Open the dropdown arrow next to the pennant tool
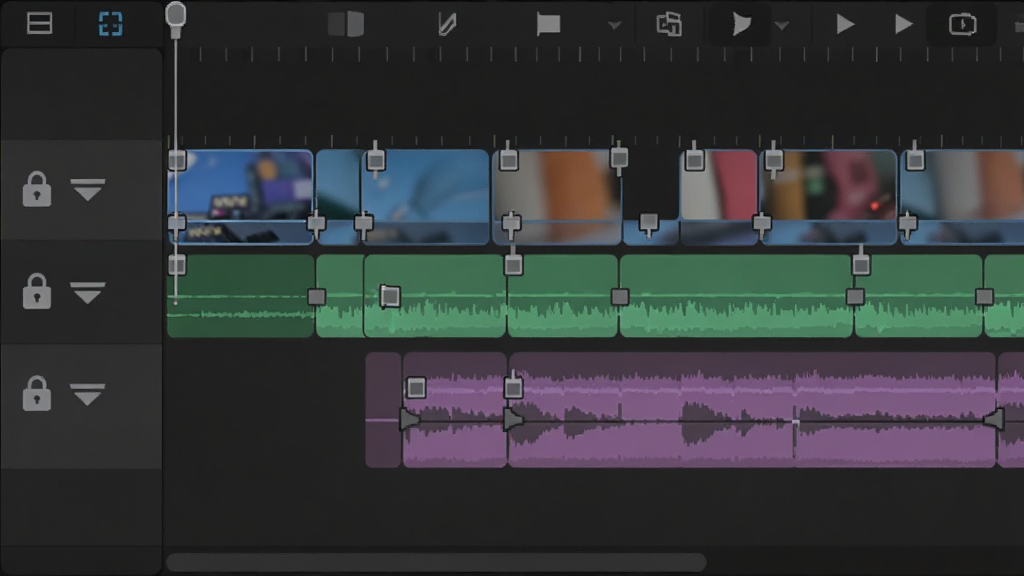The width and height of the screenshot is (1024, 576). coord(782,25)
